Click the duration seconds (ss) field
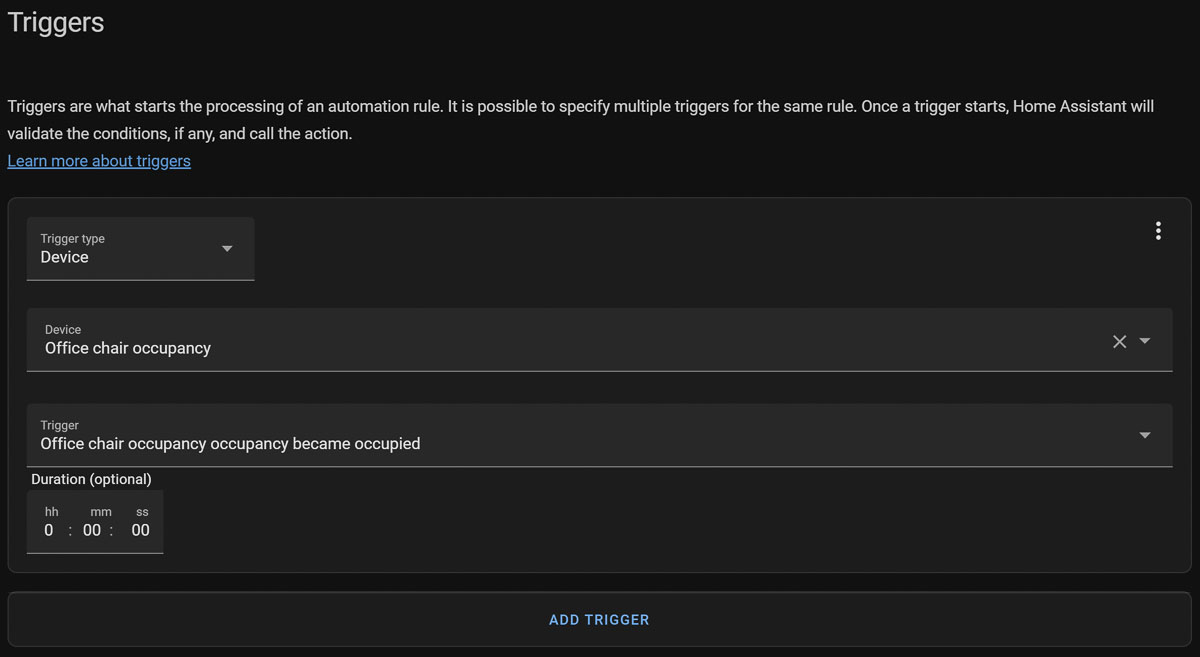The image size is (1200, 657). pyautogui.click(x=141, y=530)
